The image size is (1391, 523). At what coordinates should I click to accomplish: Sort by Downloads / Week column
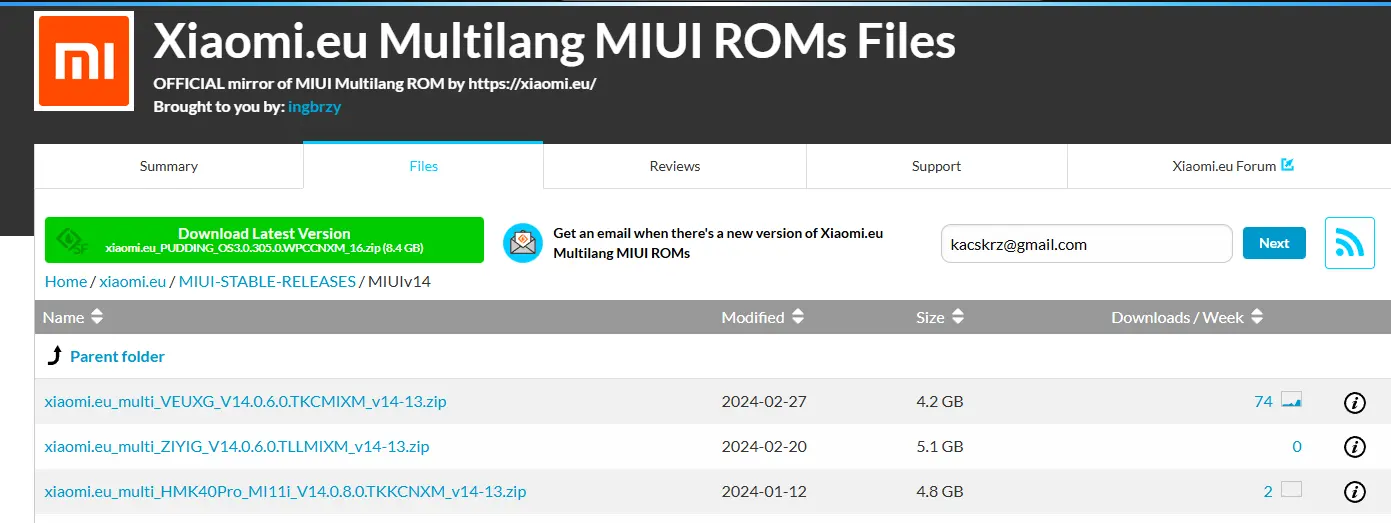coord(1186,317)
